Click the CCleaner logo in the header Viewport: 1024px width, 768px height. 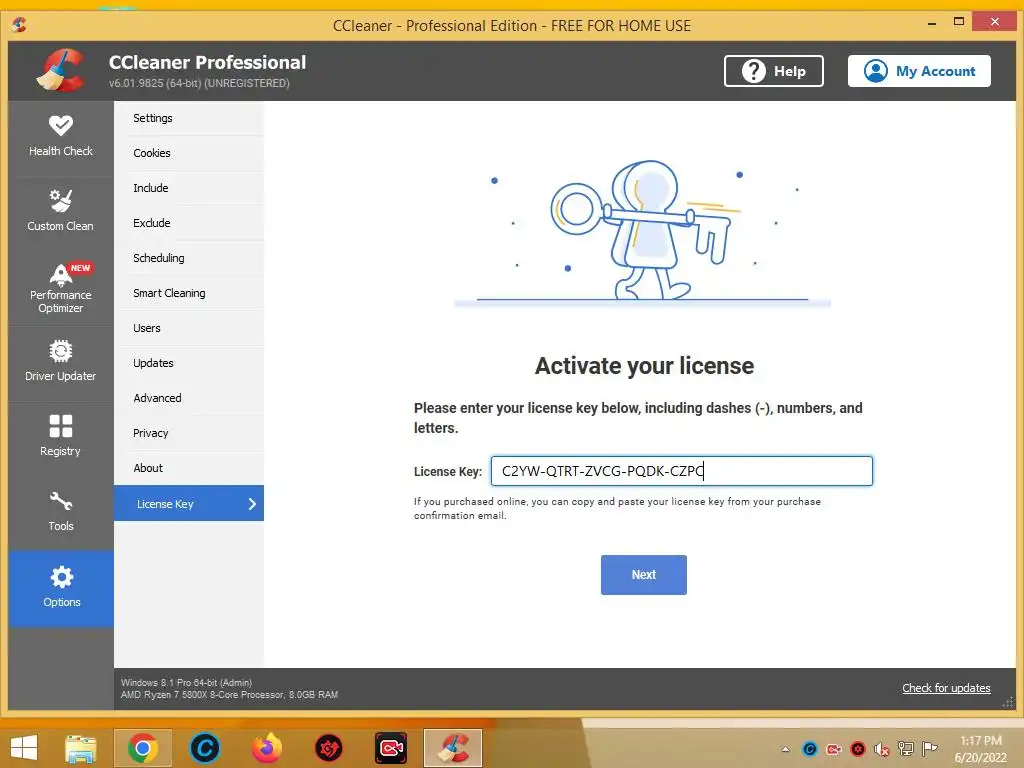(61, 71)
